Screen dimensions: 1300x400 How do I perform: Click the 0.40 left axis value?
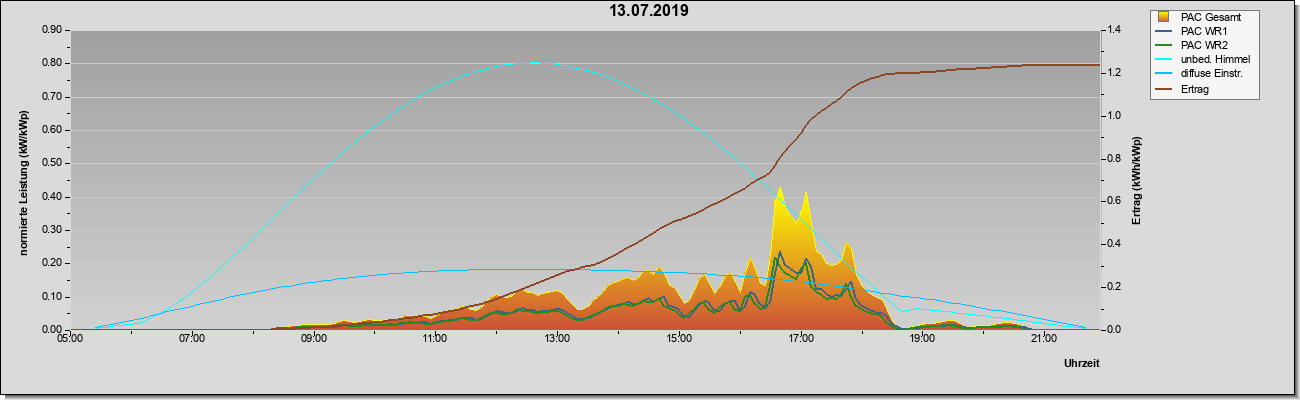point(52,196)
